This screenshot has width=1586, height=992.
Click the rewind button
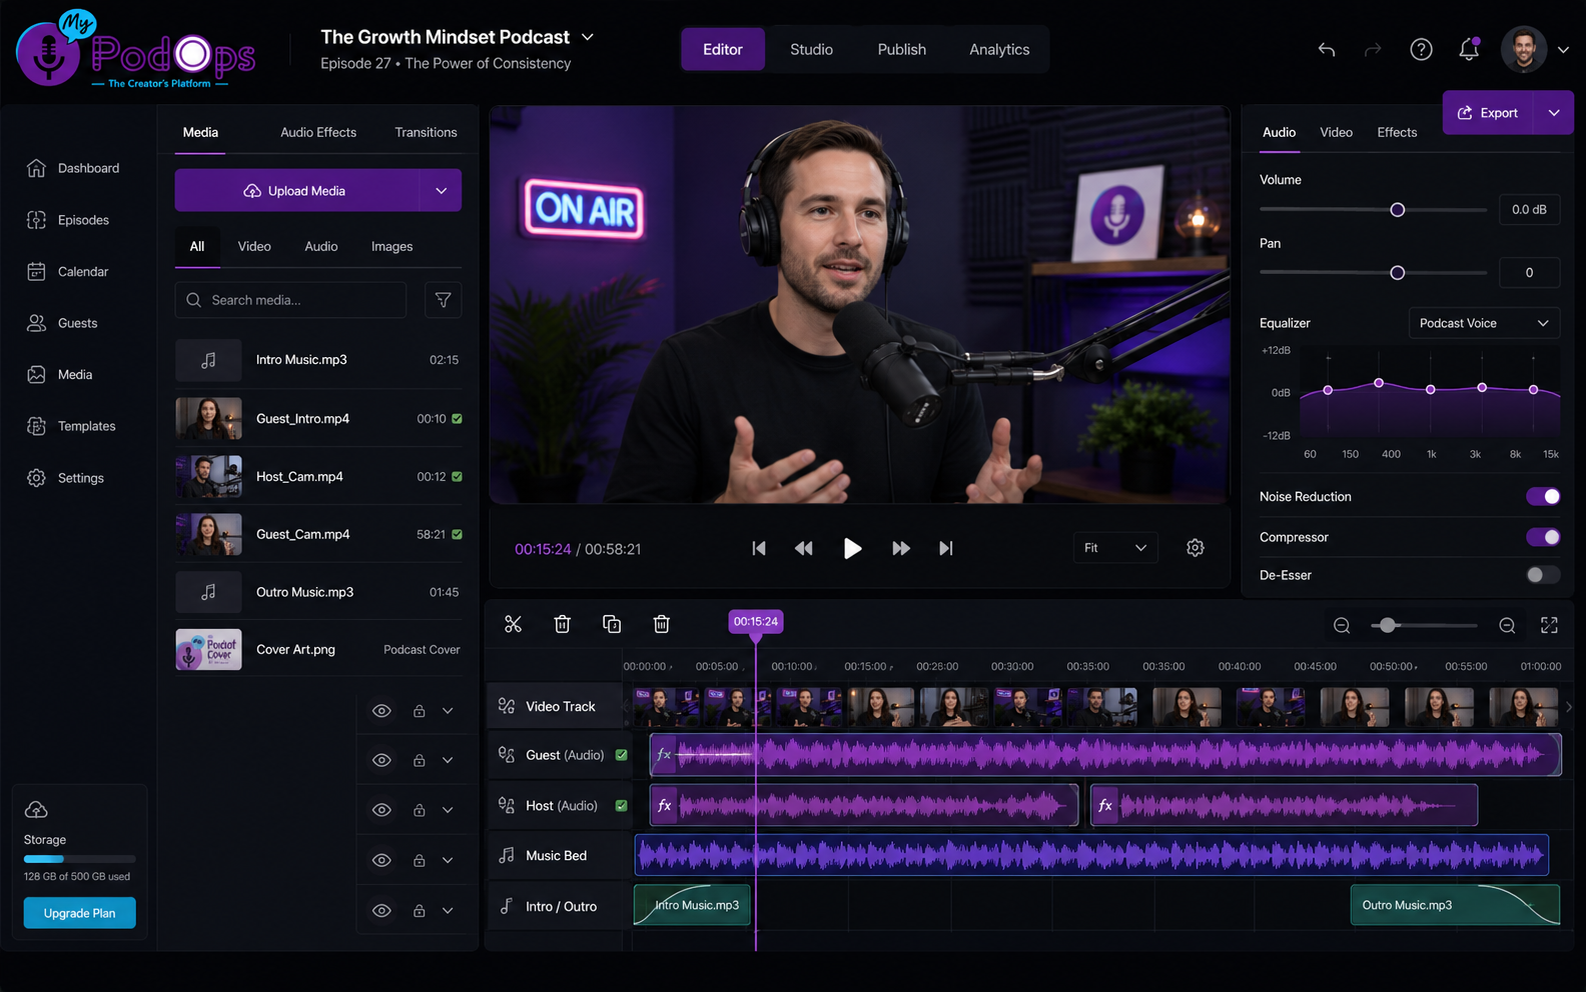click(x=803, y=548)
